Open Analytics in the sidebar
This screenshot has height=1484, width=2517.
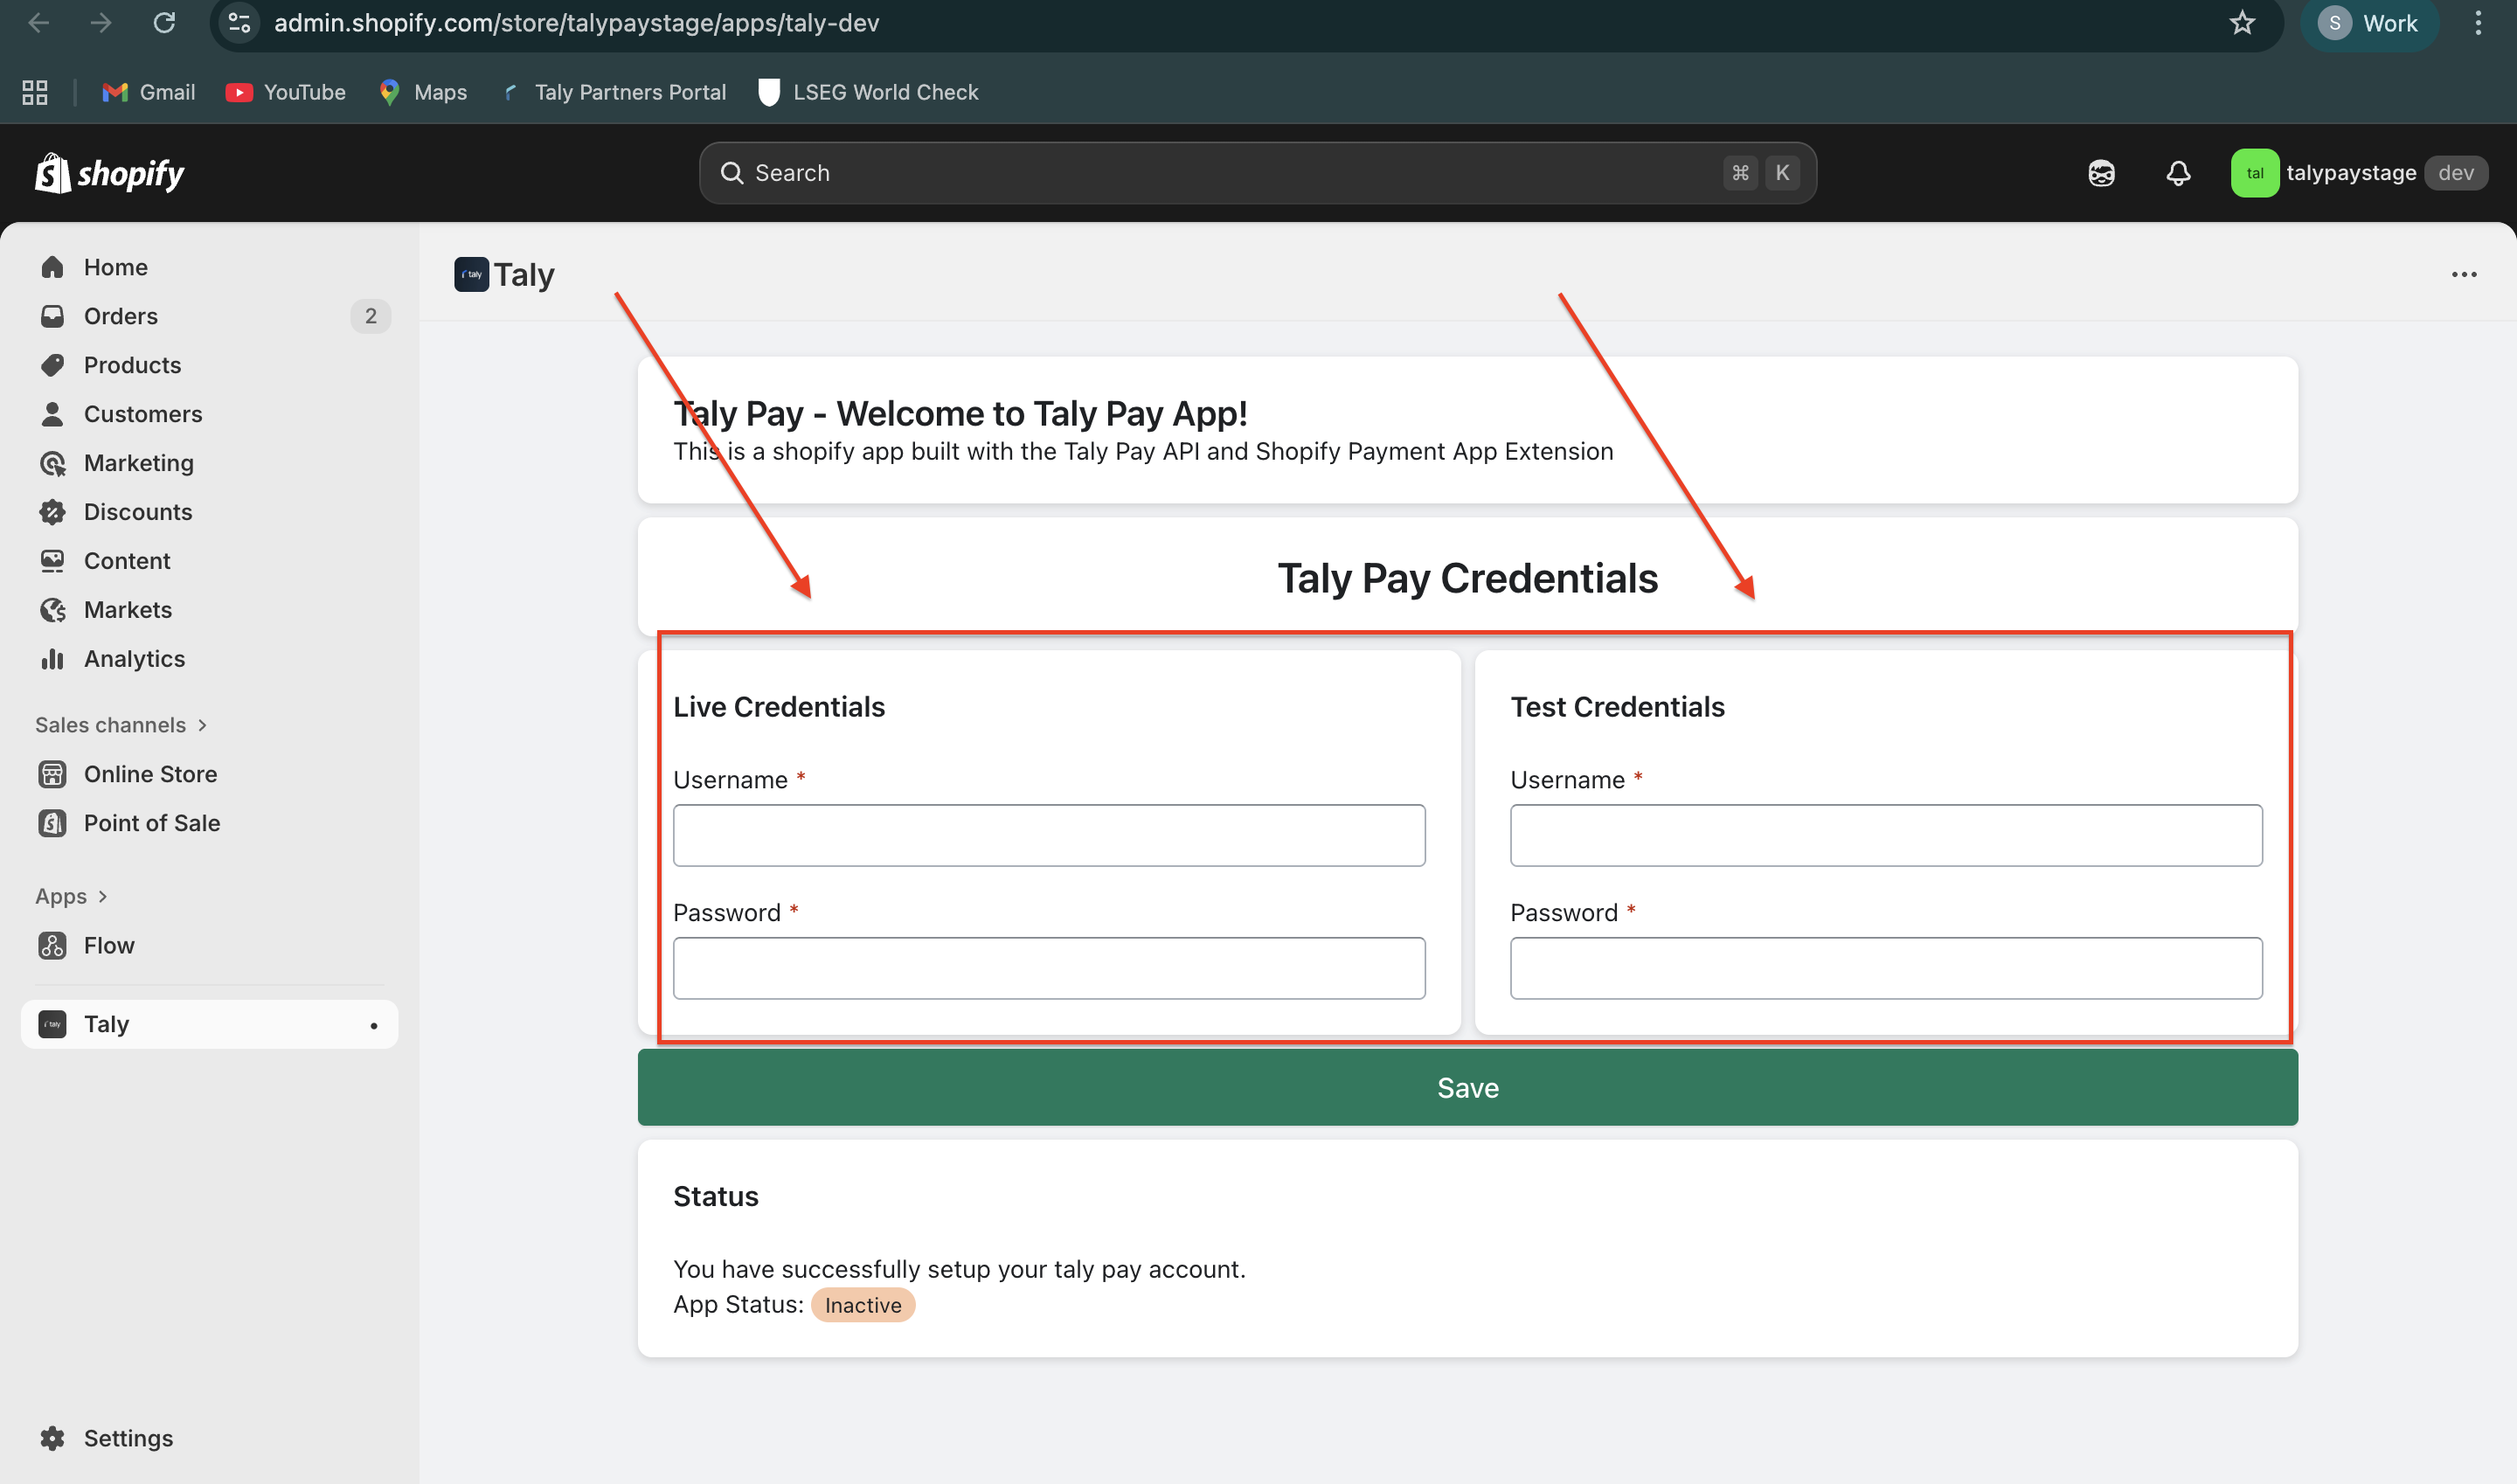tap(134, 659)
